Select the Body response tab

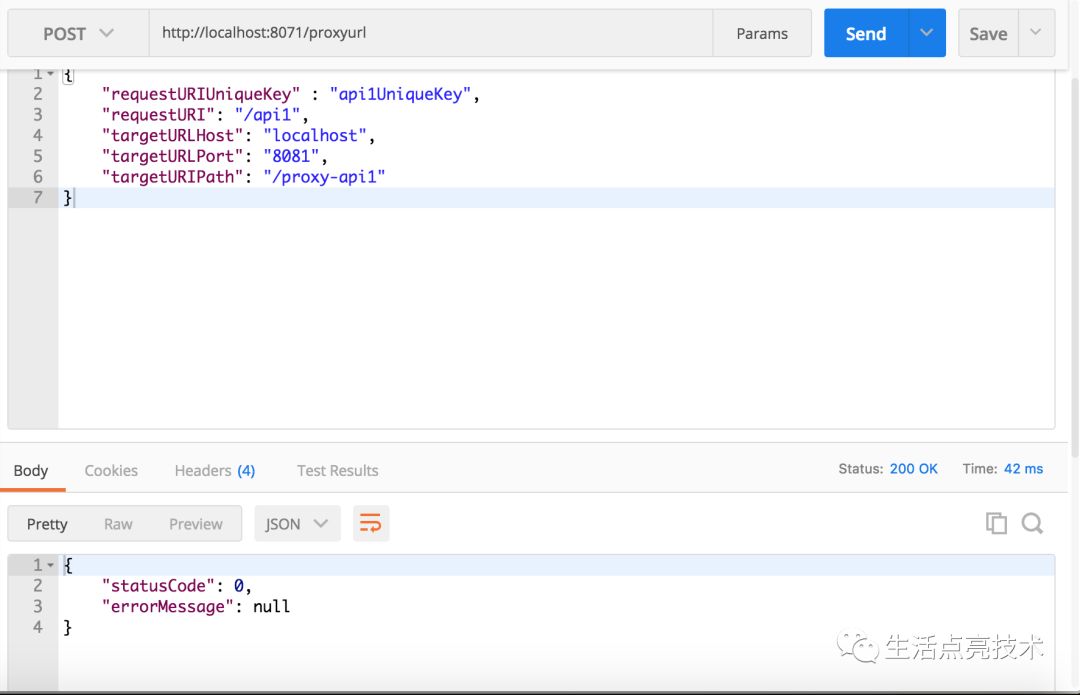pyautogui.click(x=31, y=470)
